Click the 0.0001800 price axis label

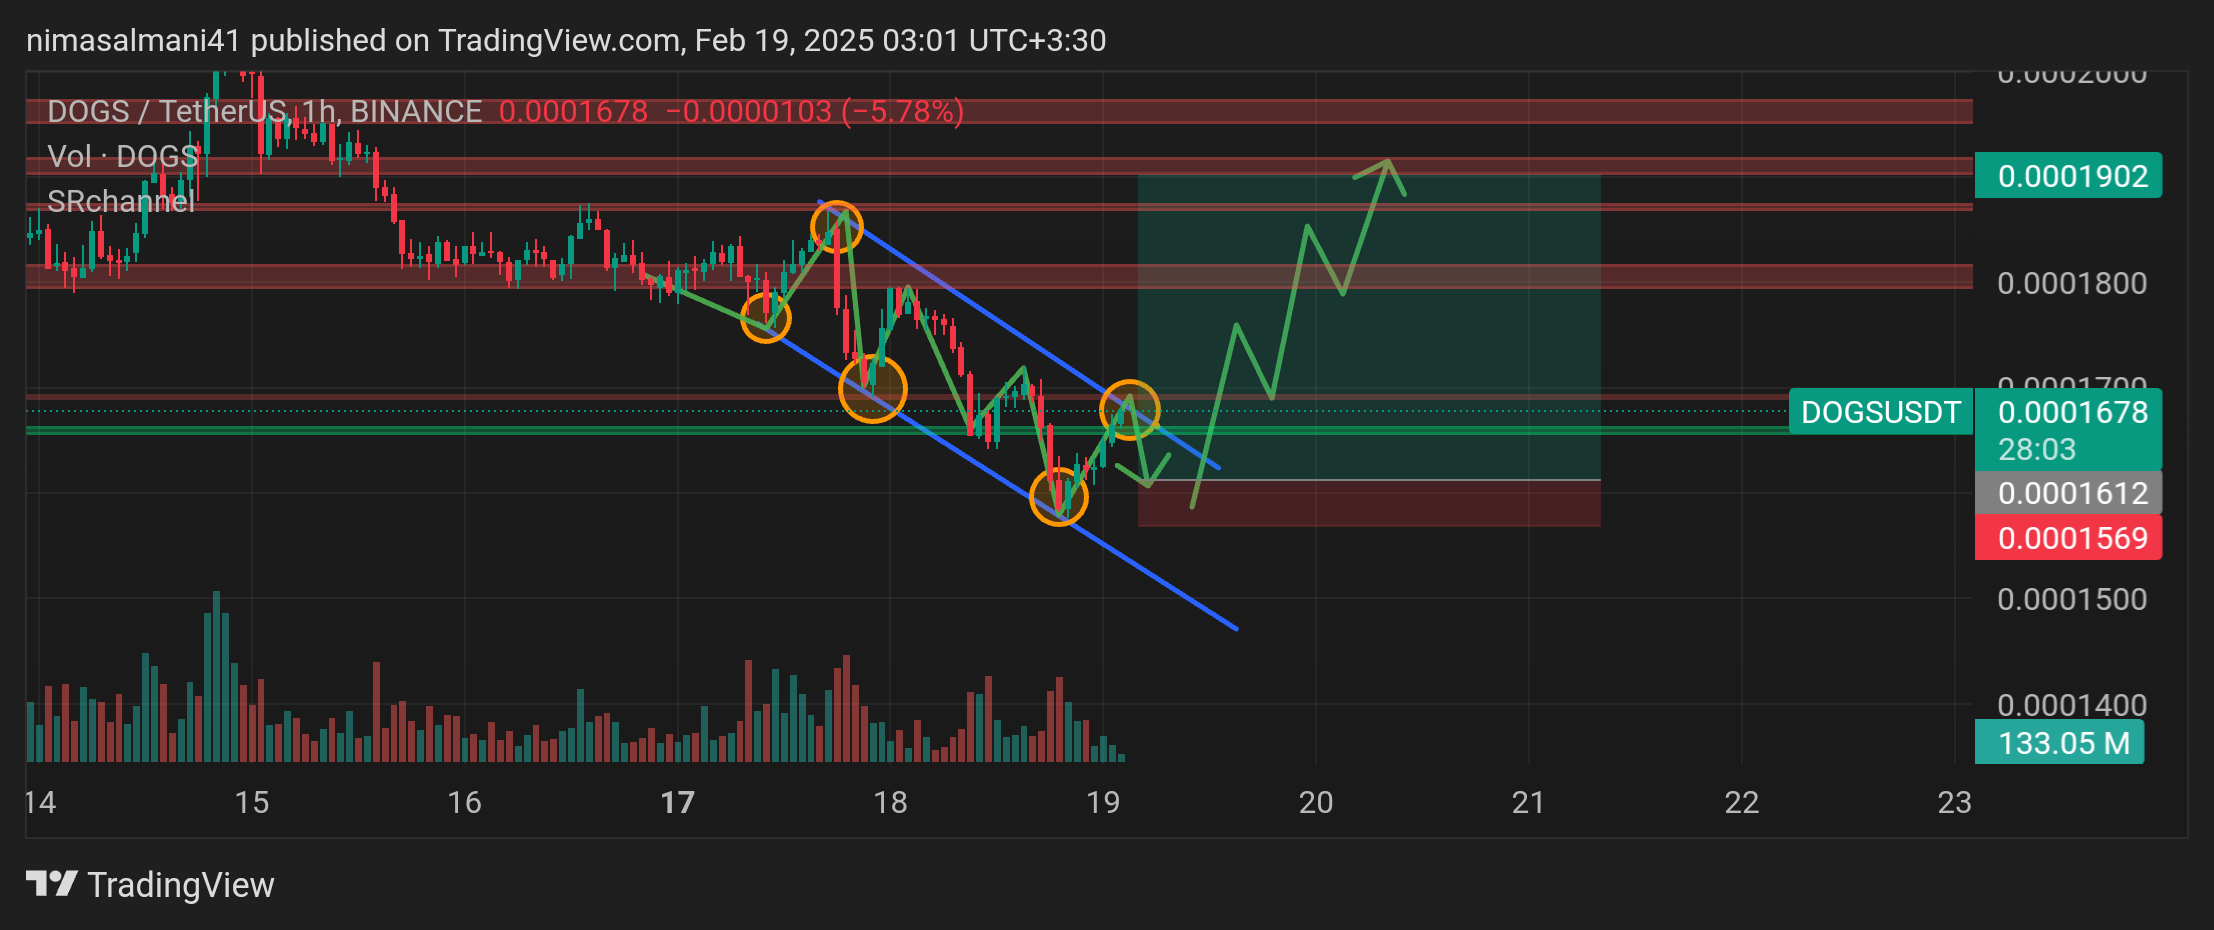pos(2072,283)
